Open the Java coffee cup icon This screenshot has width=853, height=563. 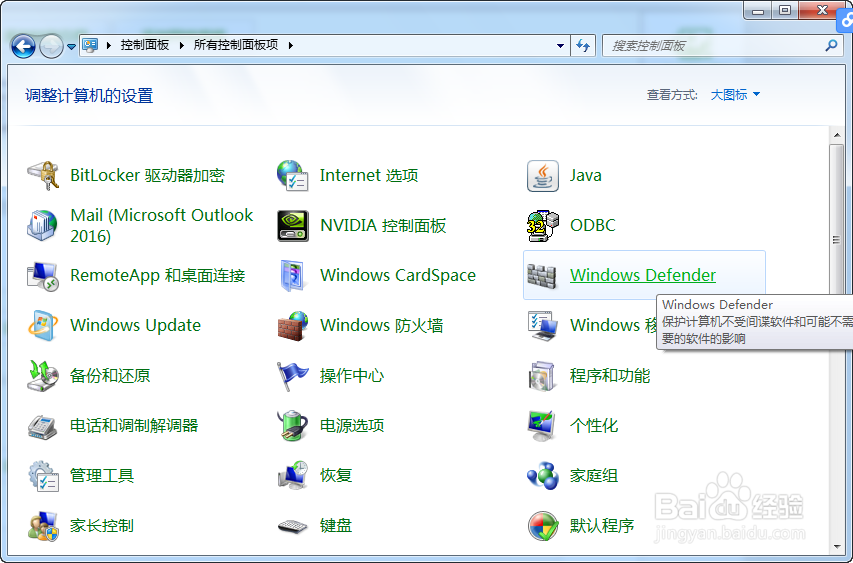point(542,176)
